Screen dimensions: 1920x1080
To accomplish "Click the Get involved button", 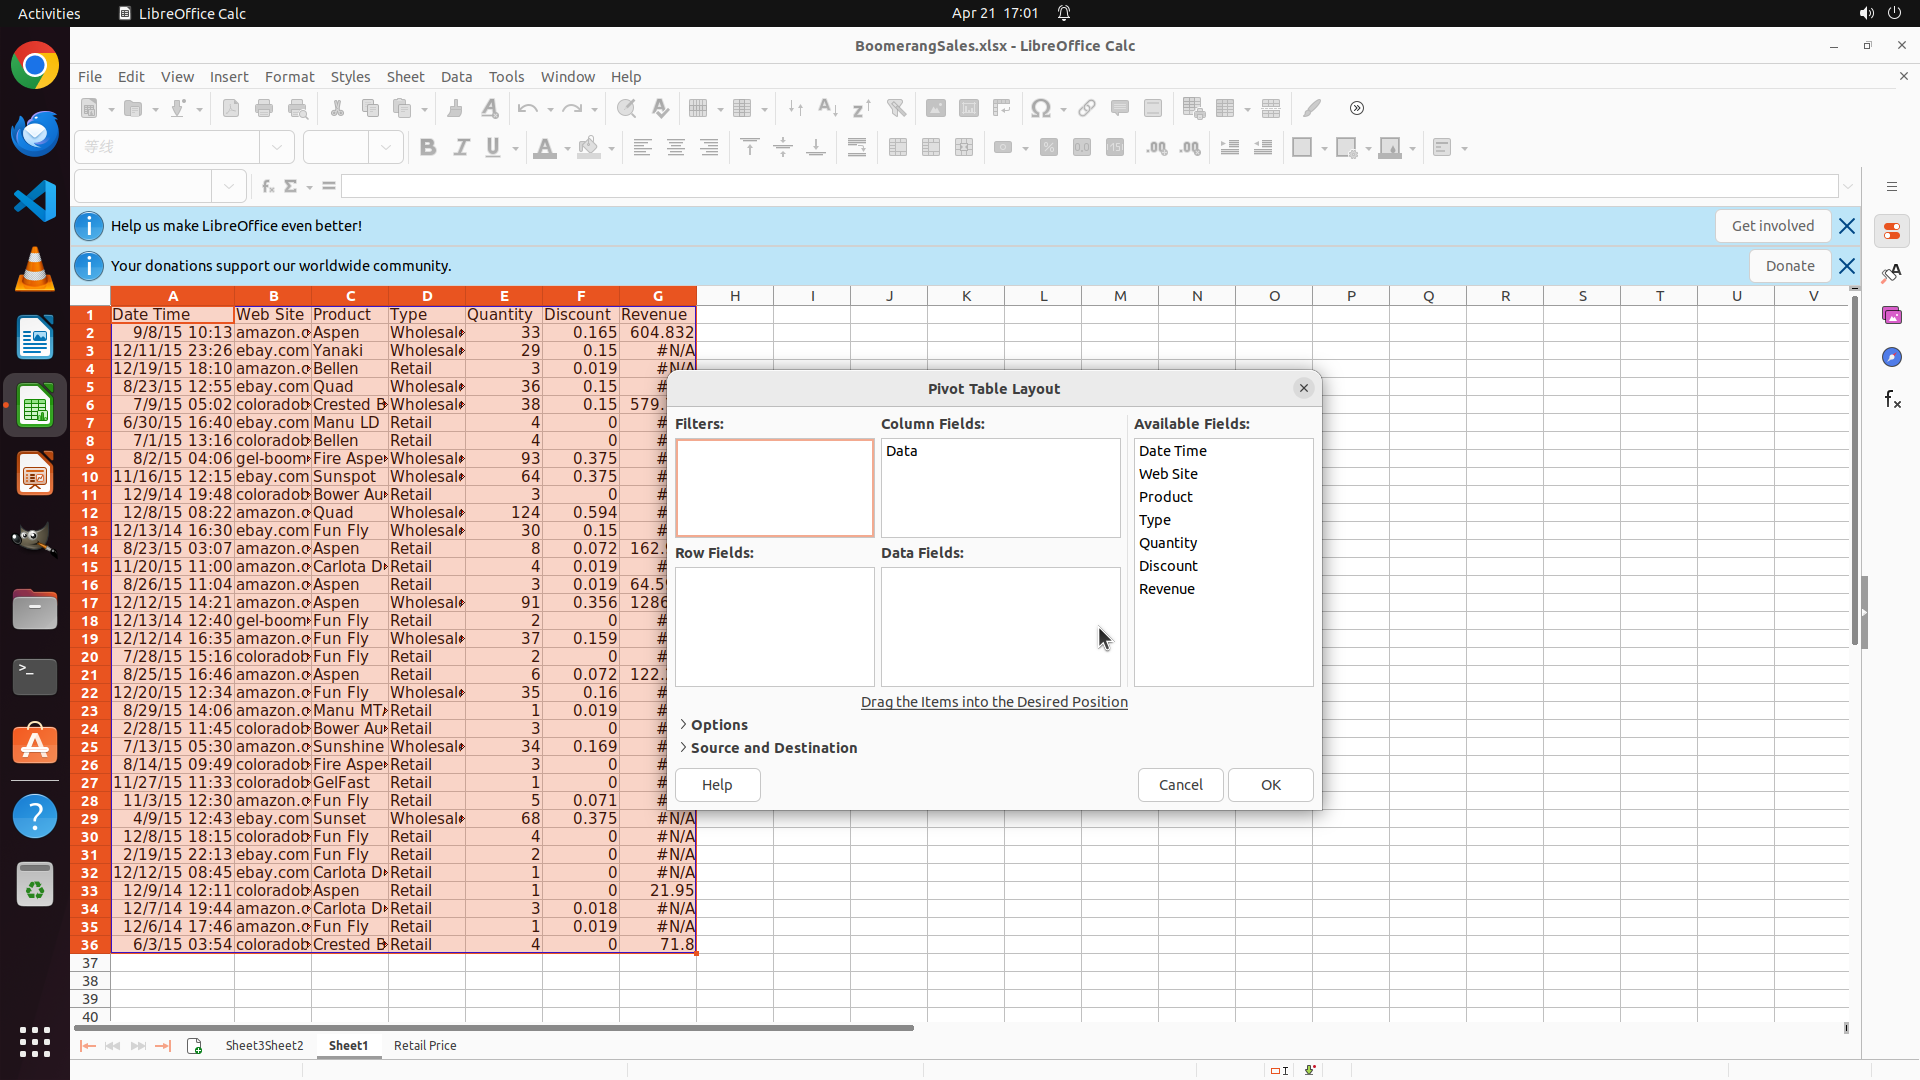I will tap(1772, 226).
